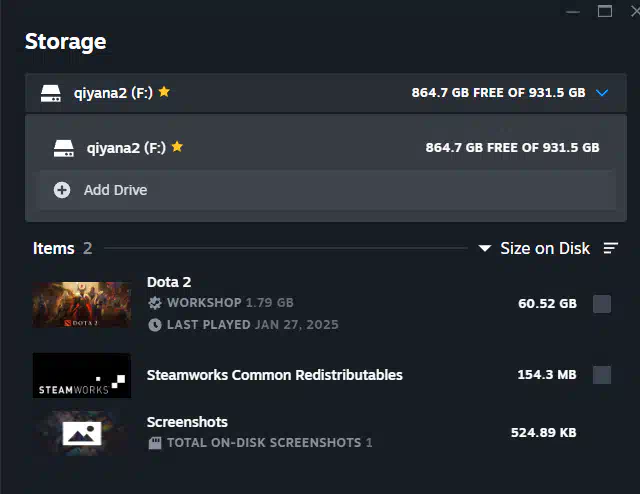Screen dimensions: 640x494
Task: Click the gold star beside top qiyana2 (F:)
Action: [x=164, y=91]
